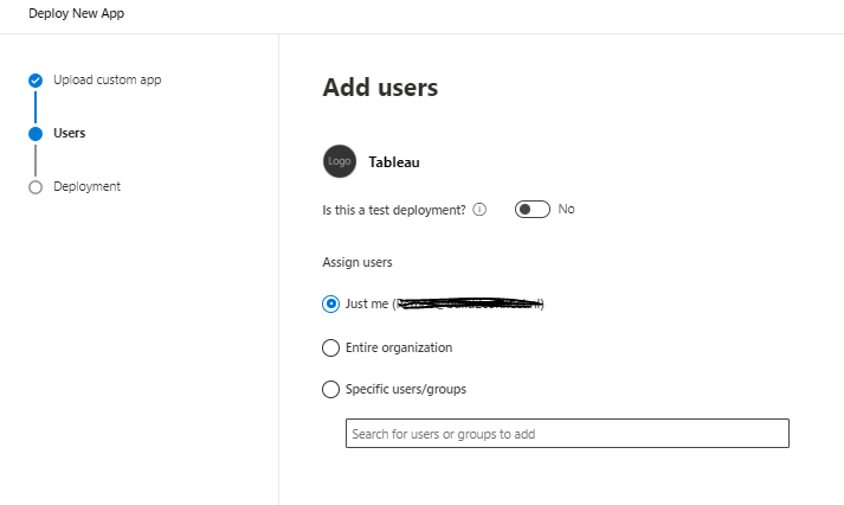
Task: Select the Specific users/groups radio option
Action: click(331, 390)
